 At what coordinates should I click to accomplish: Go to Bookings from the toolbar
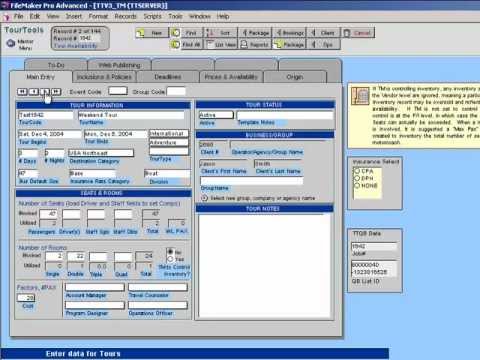289,33
